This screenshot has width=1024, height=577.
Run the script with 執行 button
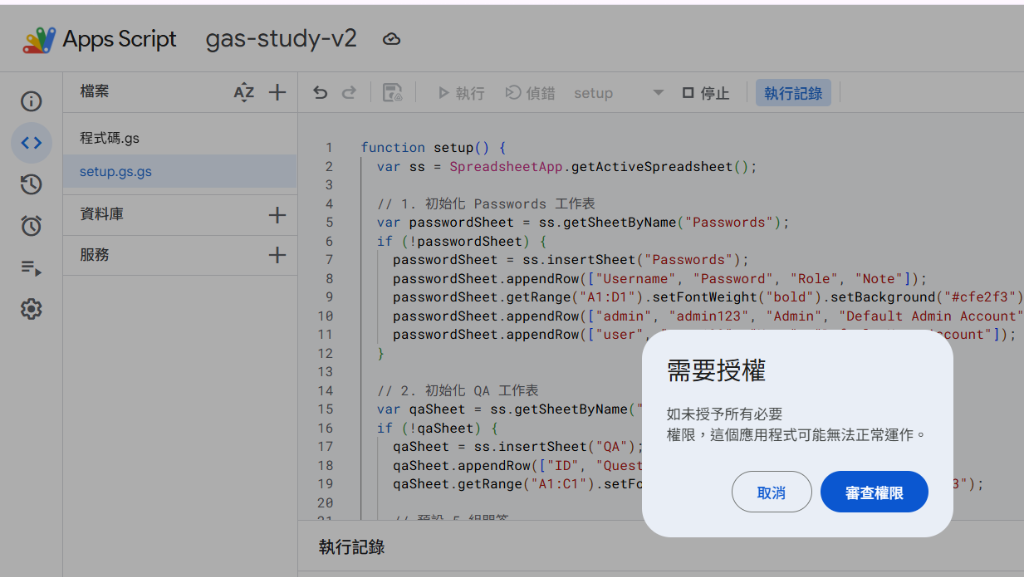click(x=461, y=93)
